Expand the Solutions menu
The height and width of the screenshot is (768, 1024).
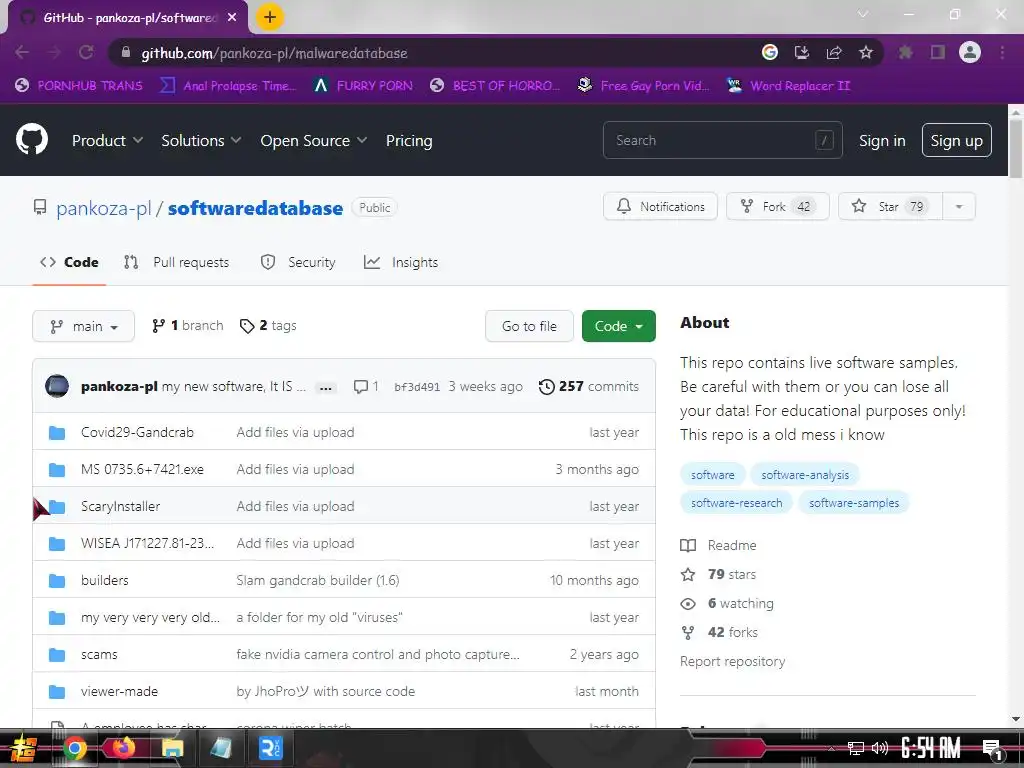point(201,140)
